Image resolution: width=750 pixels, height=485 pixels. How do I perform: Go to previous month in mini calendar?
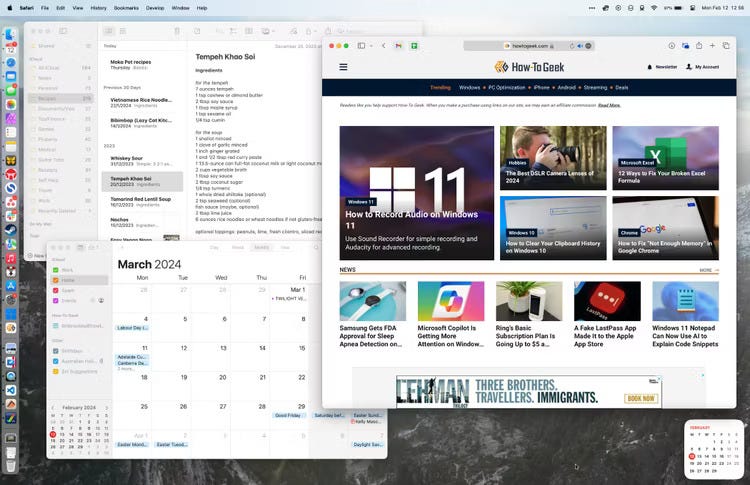53,408
